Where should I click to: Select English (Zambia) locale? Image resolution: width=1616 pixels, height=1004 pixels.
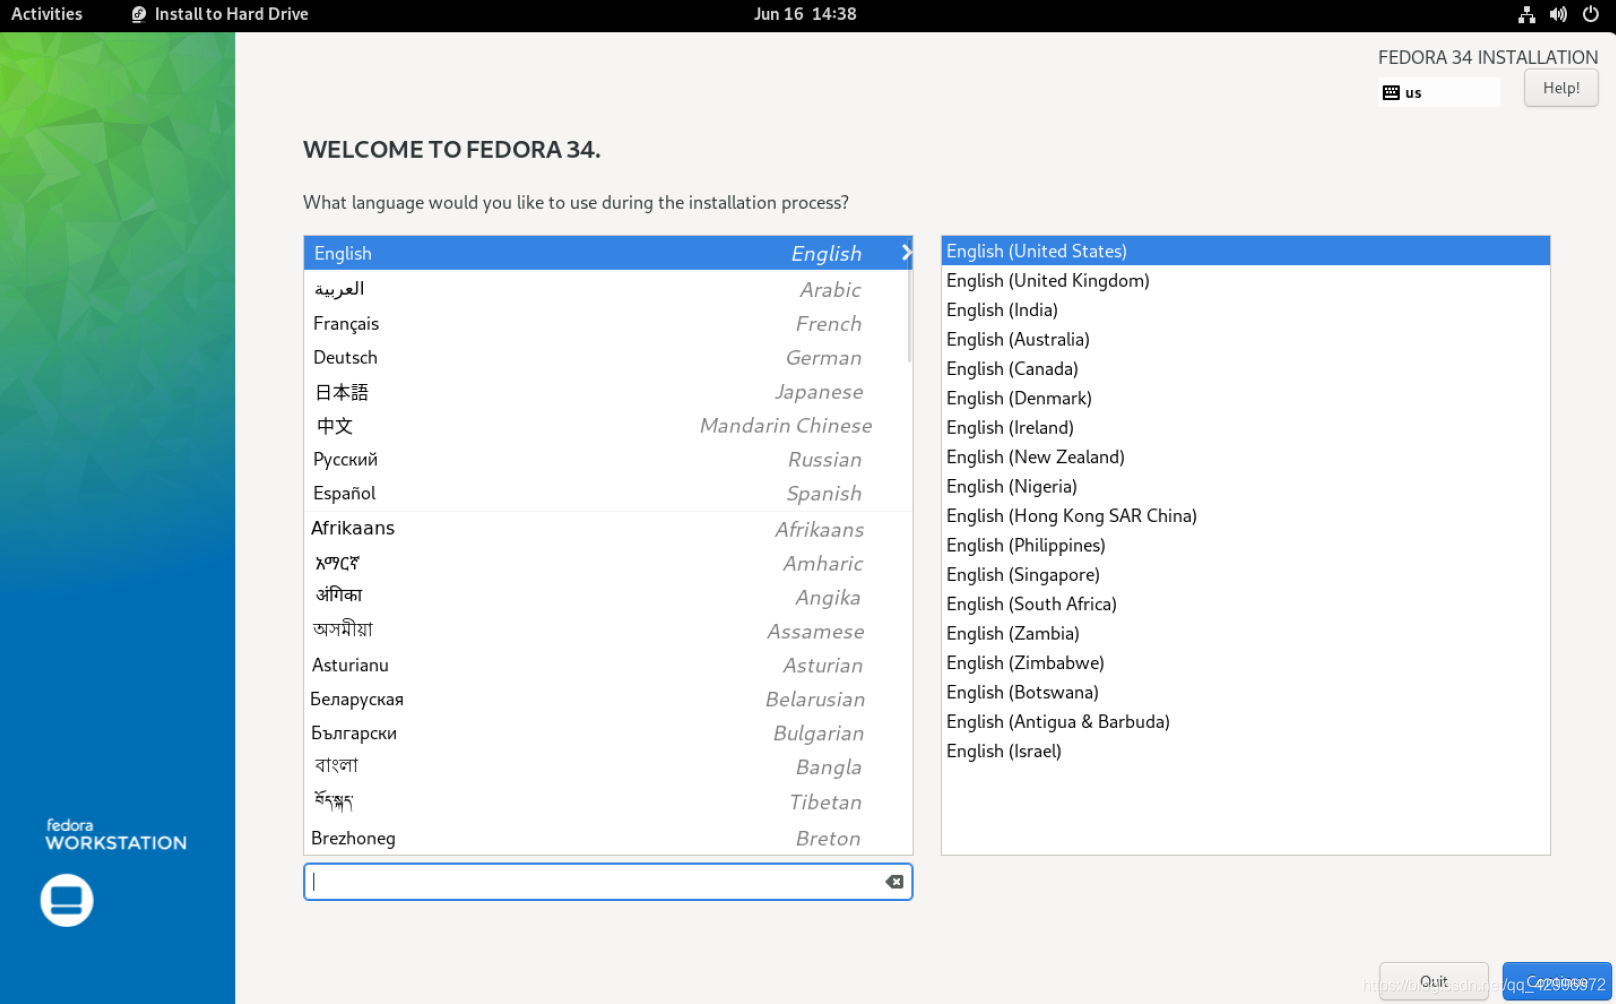pos(1245,633)
